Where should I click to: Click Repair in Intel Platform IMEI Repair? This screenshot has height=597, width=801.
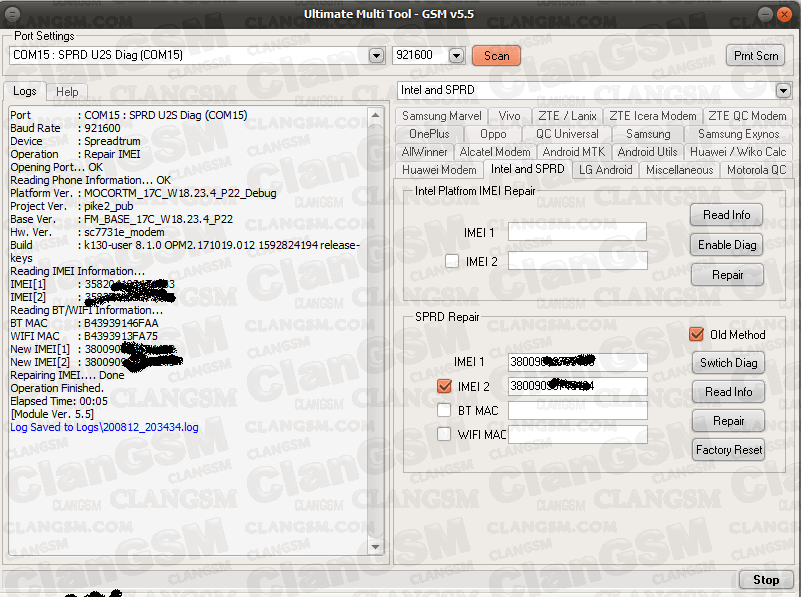coord(727,275)
